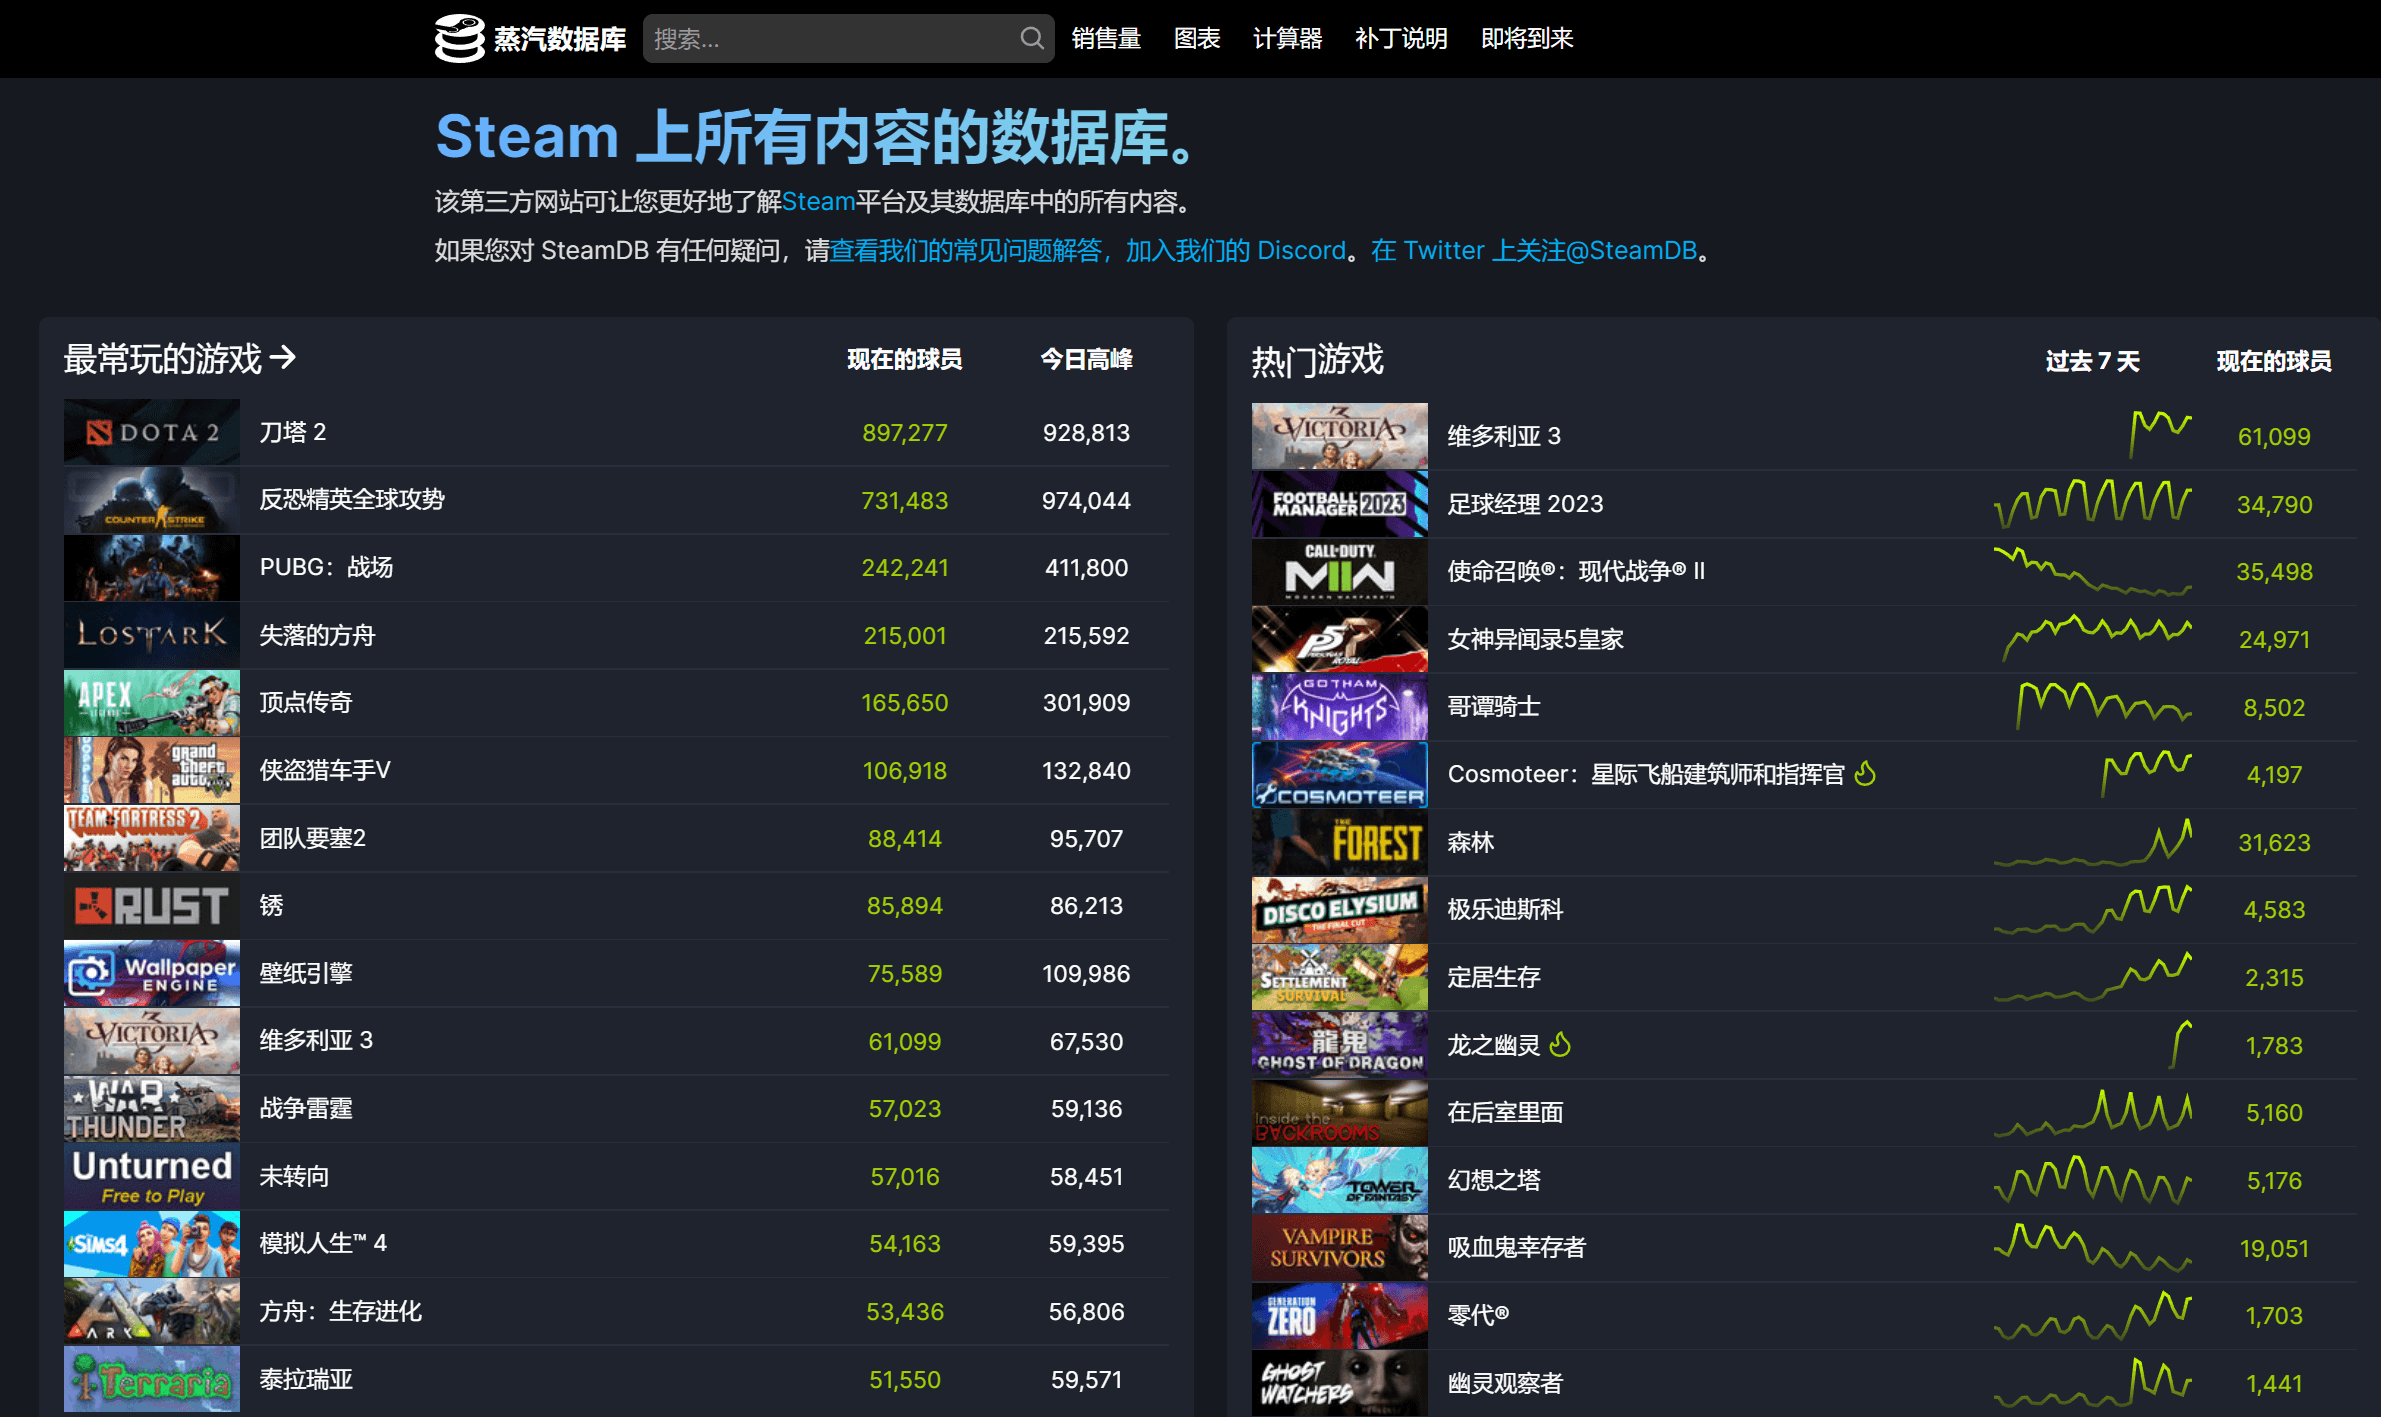Open the 女神异闻录5皇家 link
Screen dimensions: 2381x1417
click(x=1535, y=639)
